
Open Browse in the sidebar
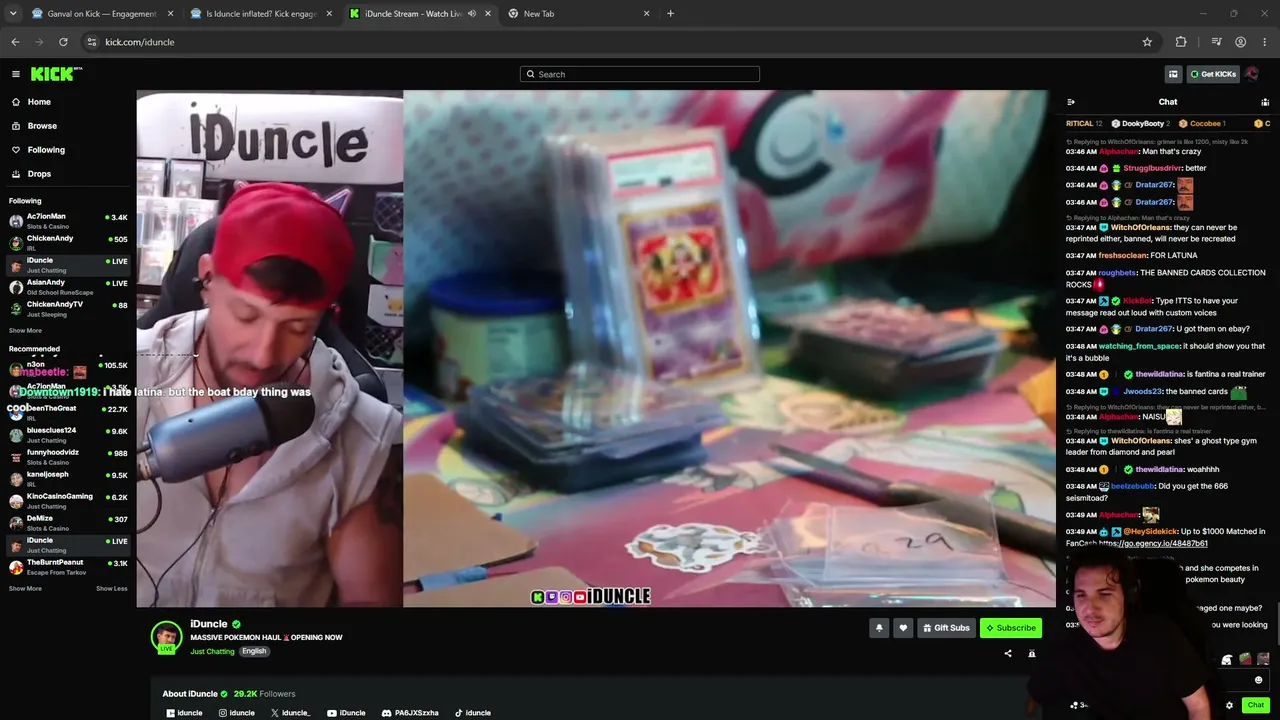point(42,126)
